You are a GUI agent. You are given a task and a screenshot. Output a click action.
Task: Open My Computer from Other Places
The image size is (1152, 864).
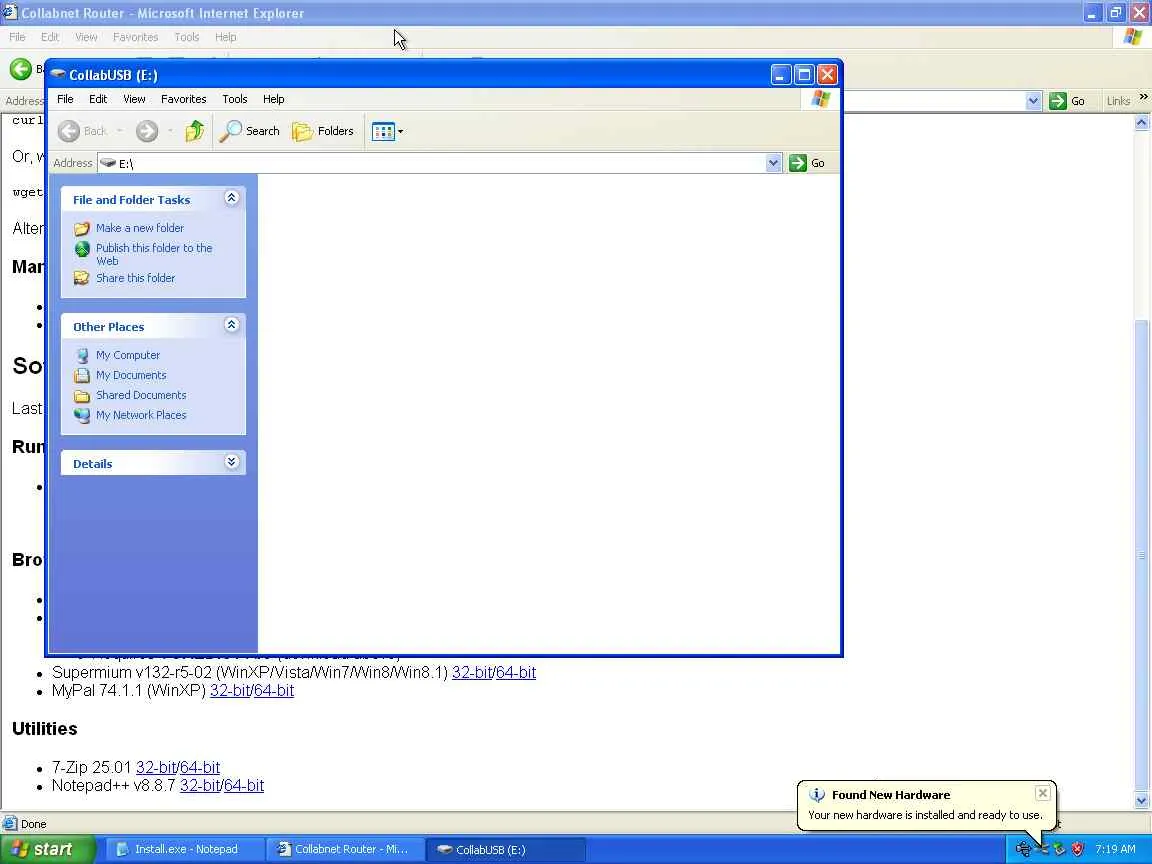coord(128,355)
